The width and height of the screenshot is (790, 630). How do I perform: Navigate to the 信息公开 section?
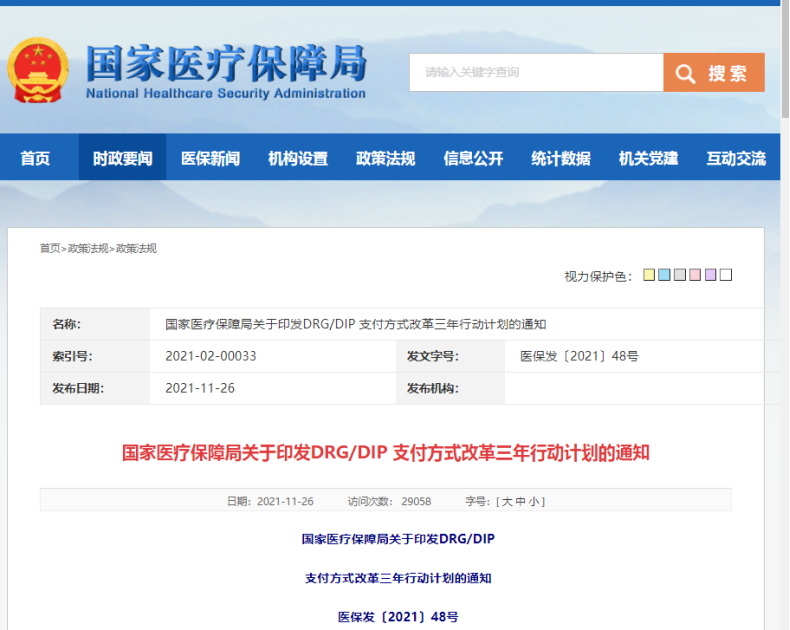[x=473, y=158]
